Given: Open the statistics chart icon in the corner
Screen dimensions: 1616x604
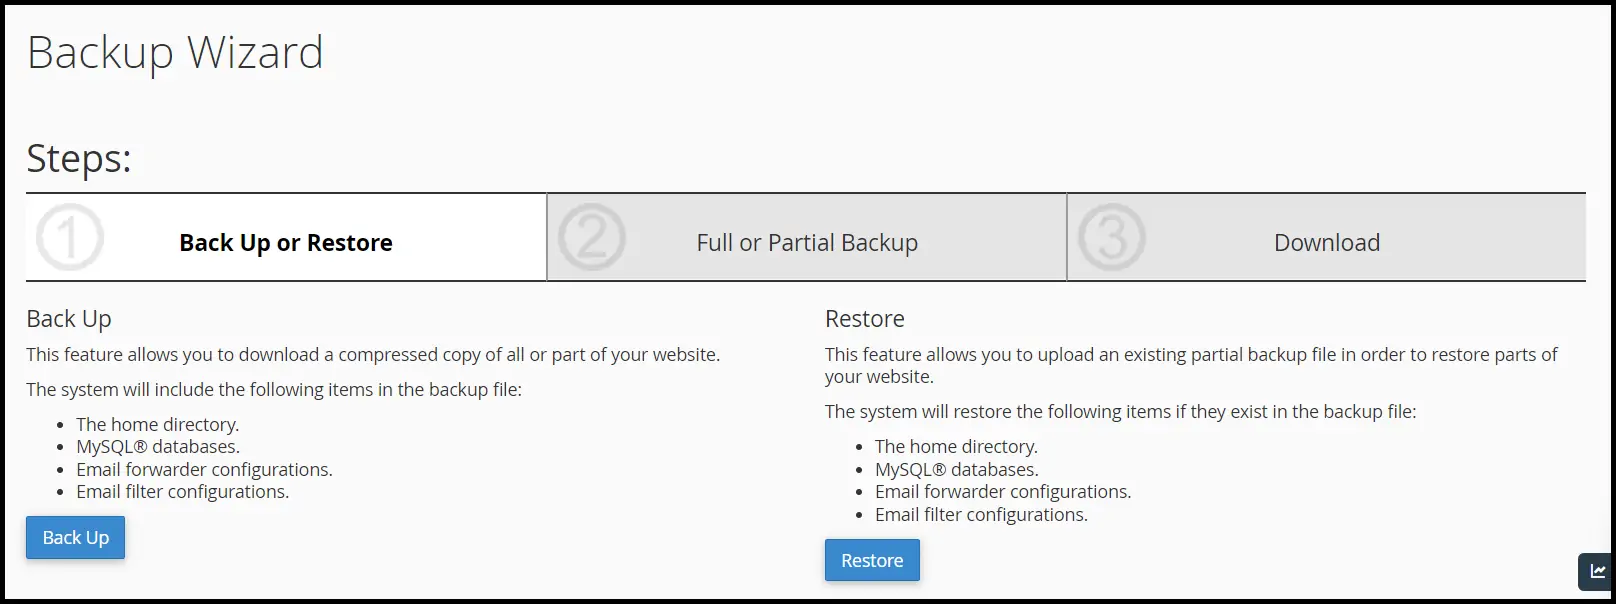Looking at the screenshot, I should coord(1598,572).
